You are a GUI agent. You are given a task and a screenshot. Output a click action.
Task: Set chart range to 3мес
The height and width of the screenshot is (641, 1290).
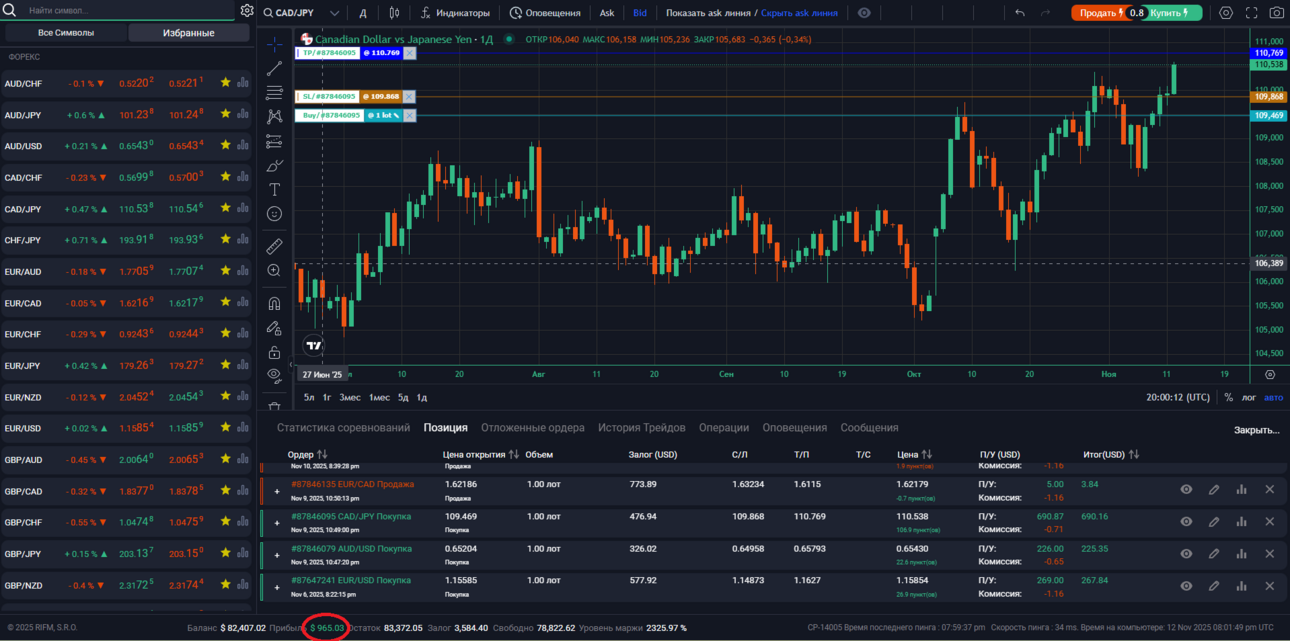point(350,398)
